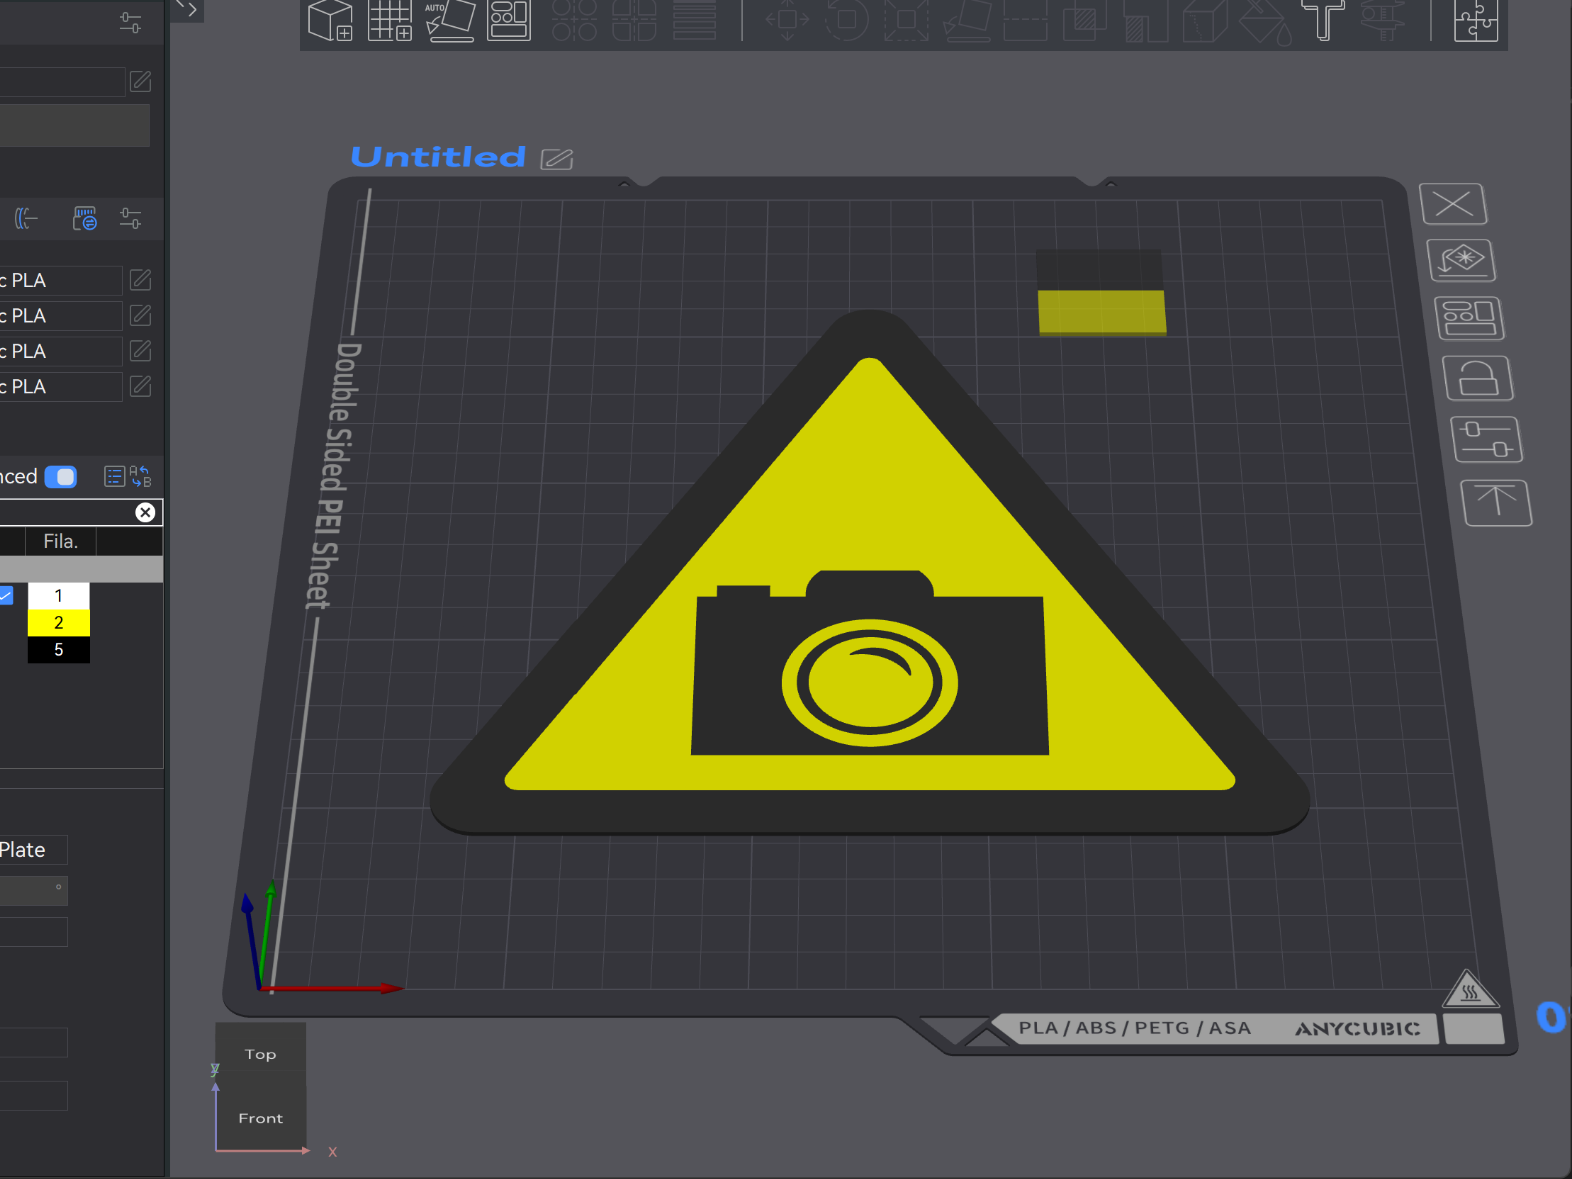Clear the search field with X
The image size is (1572, 1179).
(145, 513)
